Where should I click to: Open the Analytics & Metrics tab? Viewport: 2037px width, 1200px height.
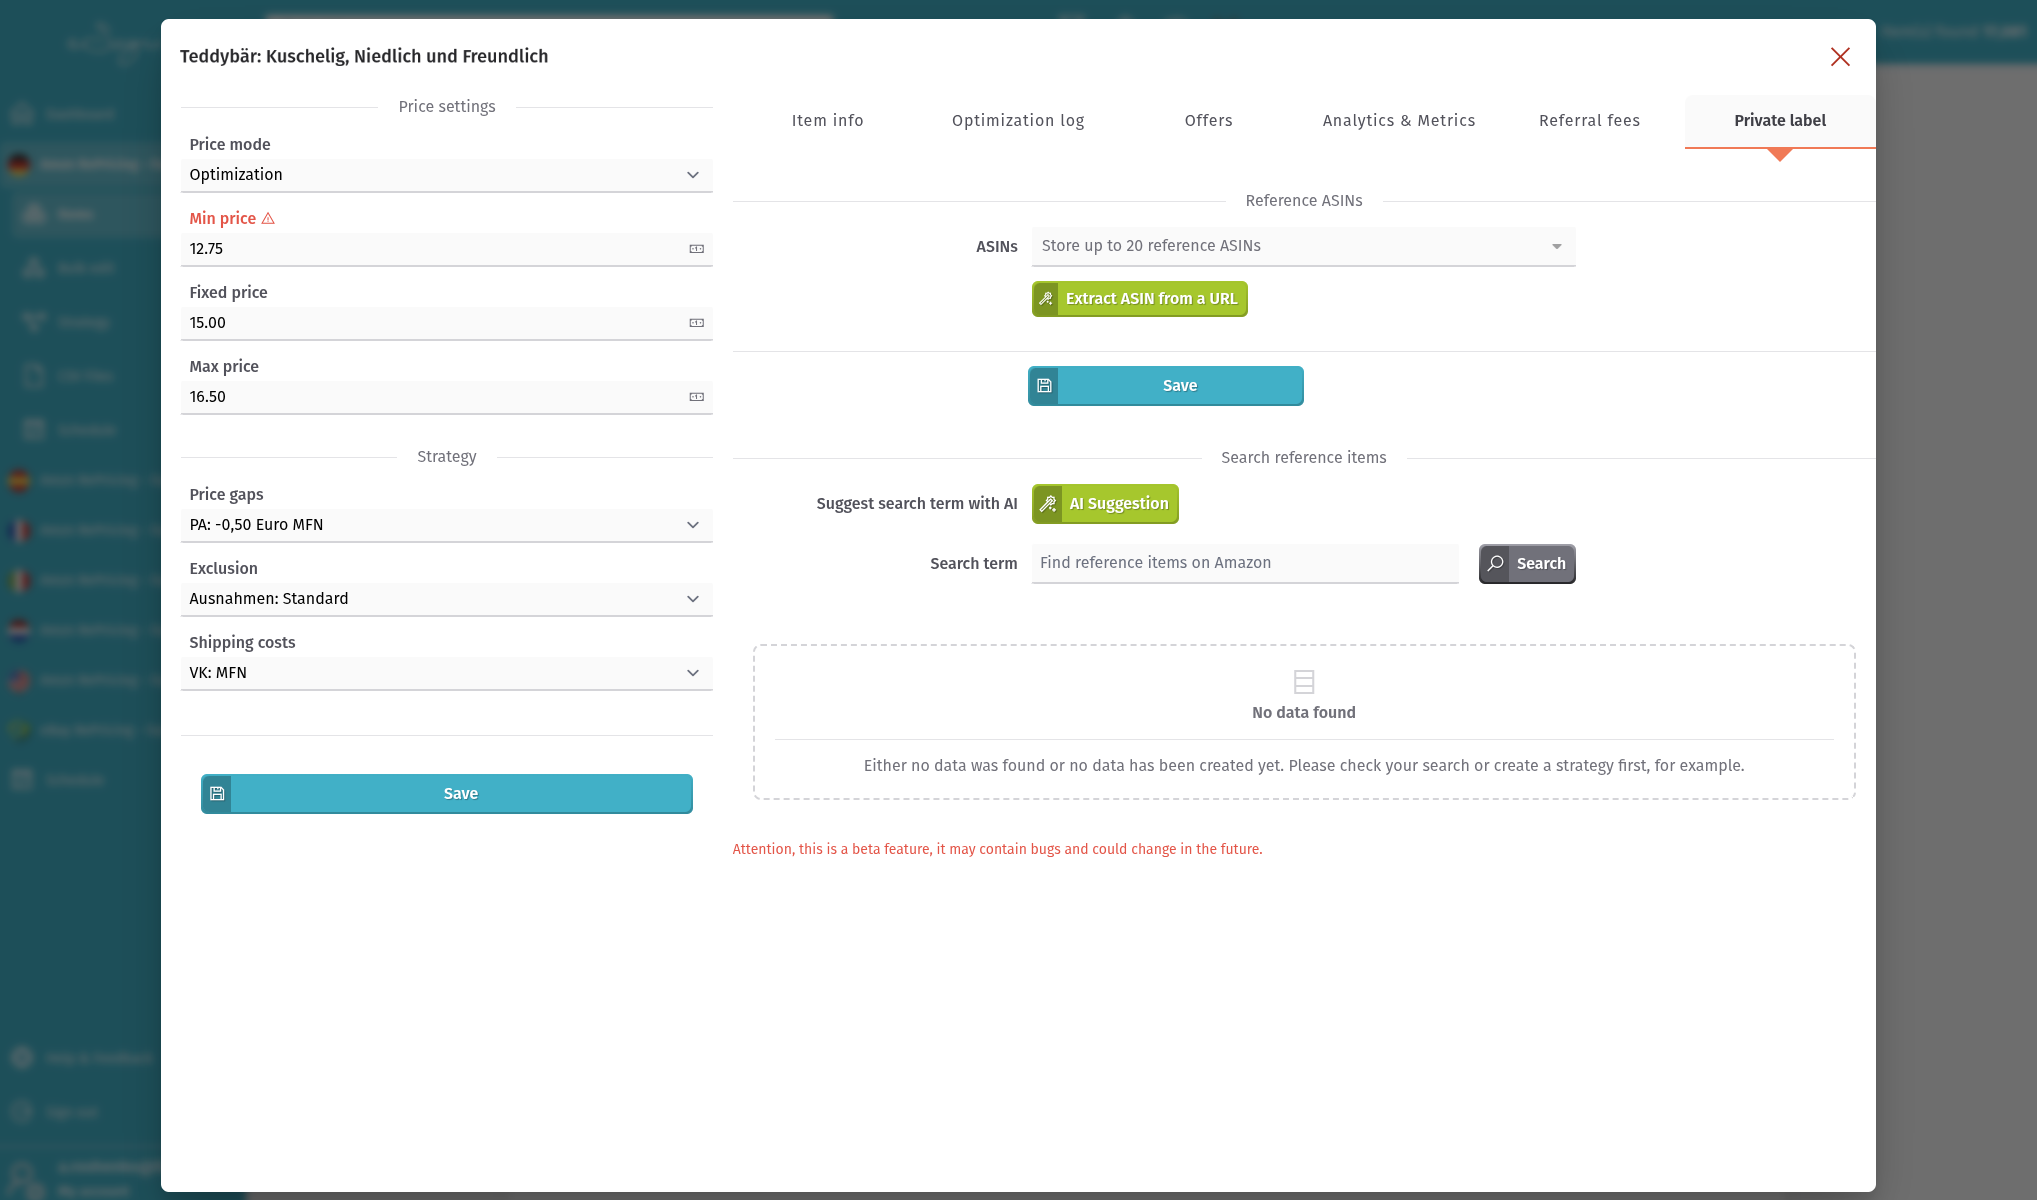tap(1398, 121)
